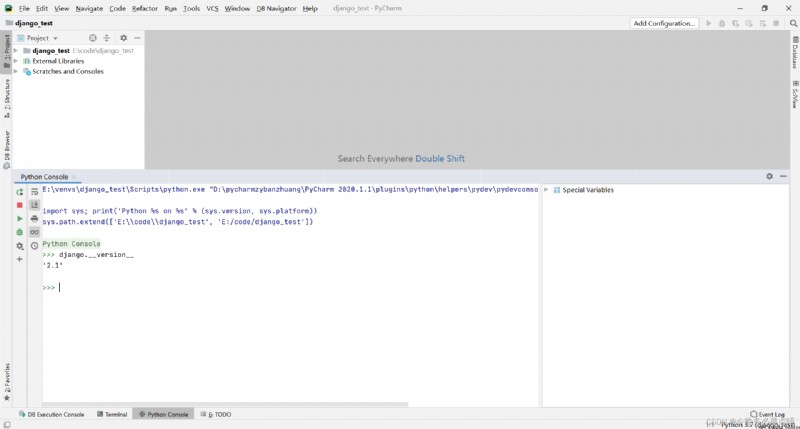Open the Favorites side tab
Screen dimensions: 800x429
[7, 382]
